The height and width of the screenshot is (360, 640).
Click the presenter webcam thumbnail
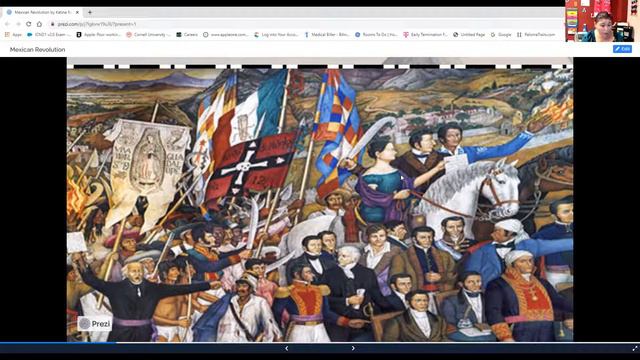click(602, 21)
